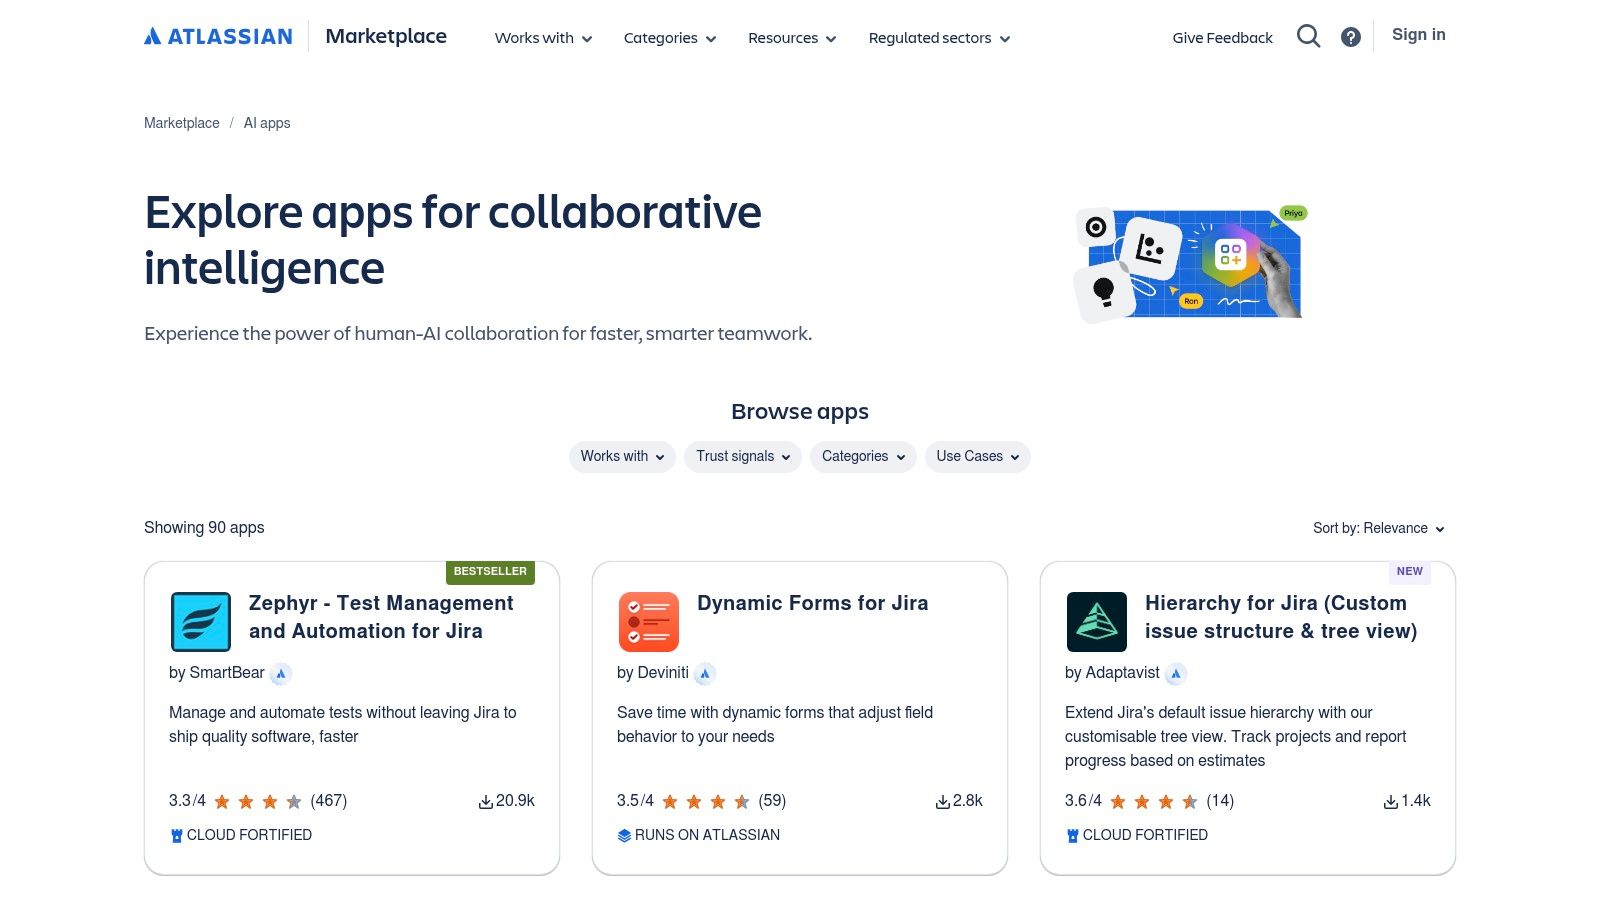Open the Trust signals filter
The image size is (1600, 900).
742,456
